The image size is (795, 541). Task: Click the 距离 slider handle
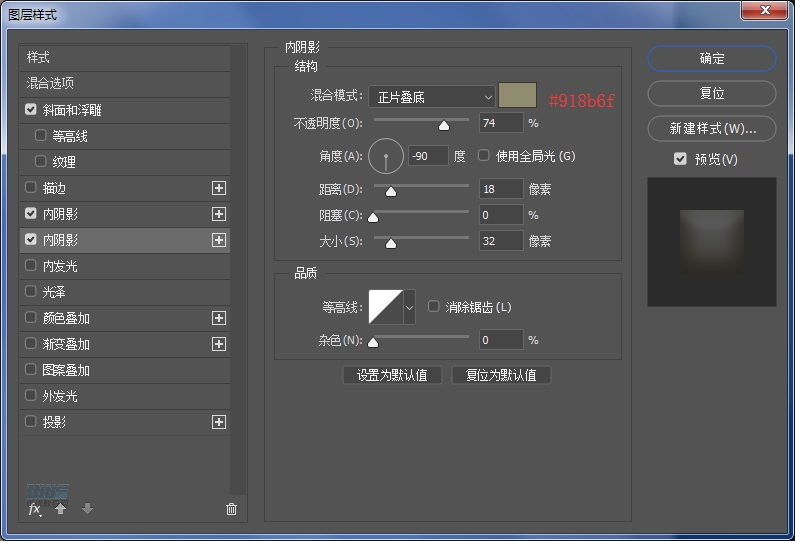click(x=391, y=191)
